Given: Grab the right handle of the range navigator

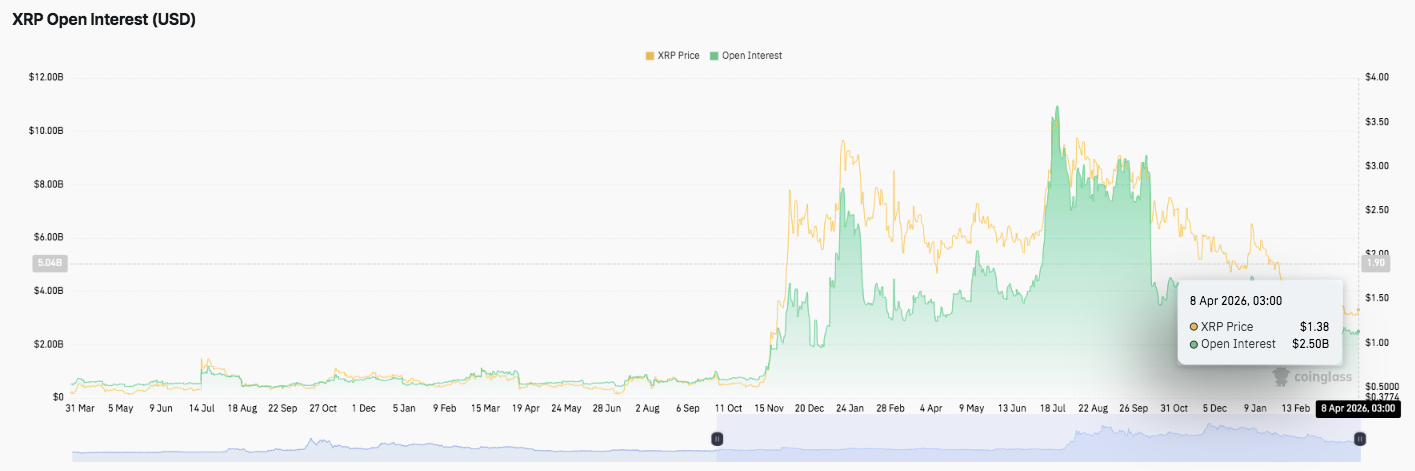Looking at the screenshot, I should [1360, 439].
